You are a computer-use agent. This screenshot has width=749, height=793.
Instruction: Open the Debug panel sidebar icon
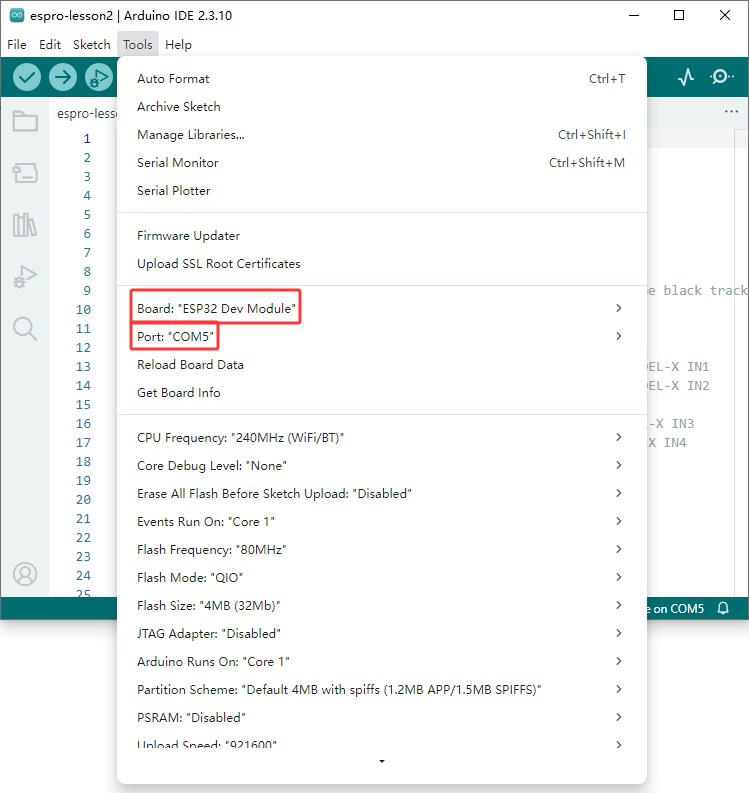25,277
